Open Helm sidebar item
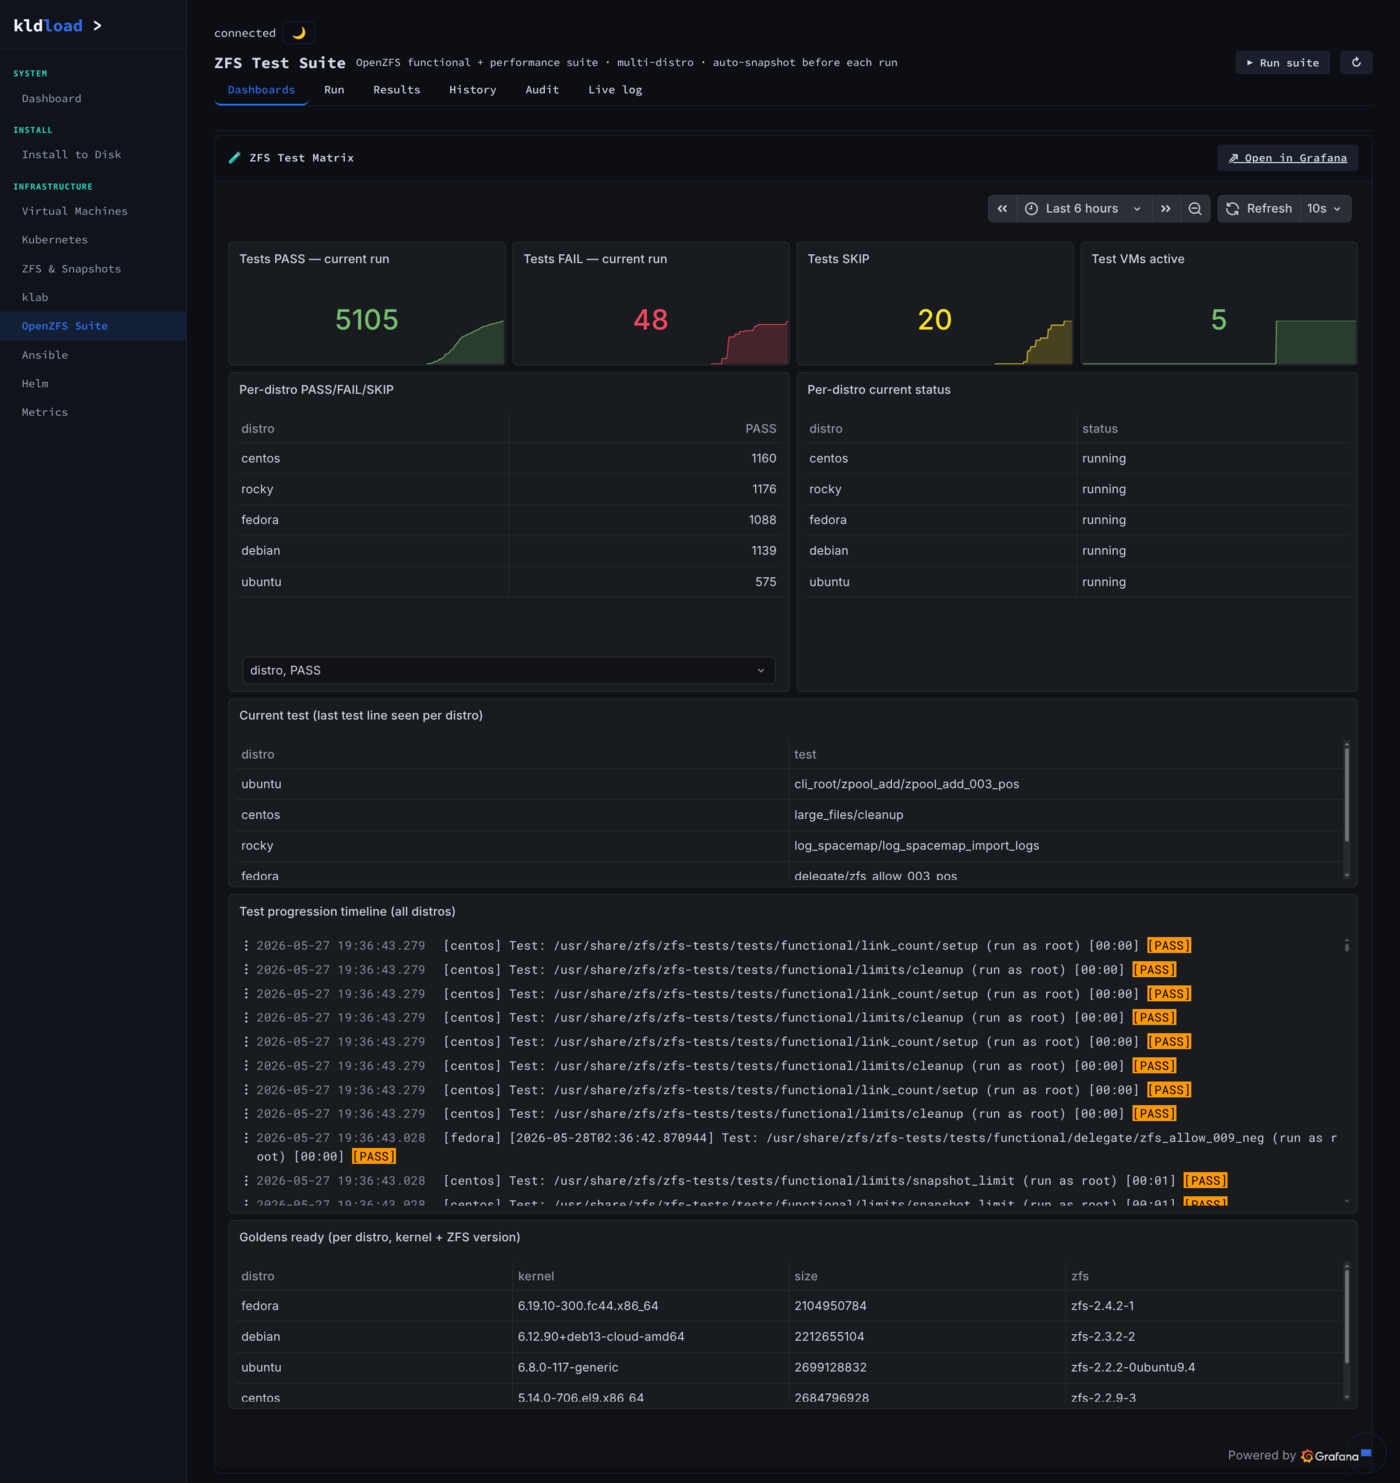1400x1483 pixels. click(x=93, y=384)
